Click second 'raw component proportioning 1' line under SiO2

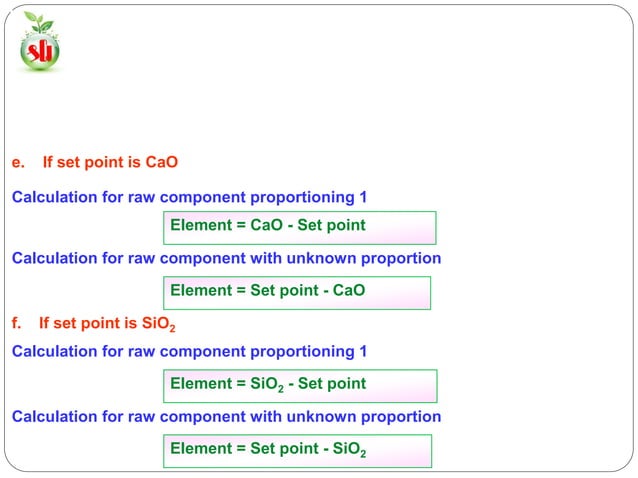pyautogui.click(x=189, y=352)
